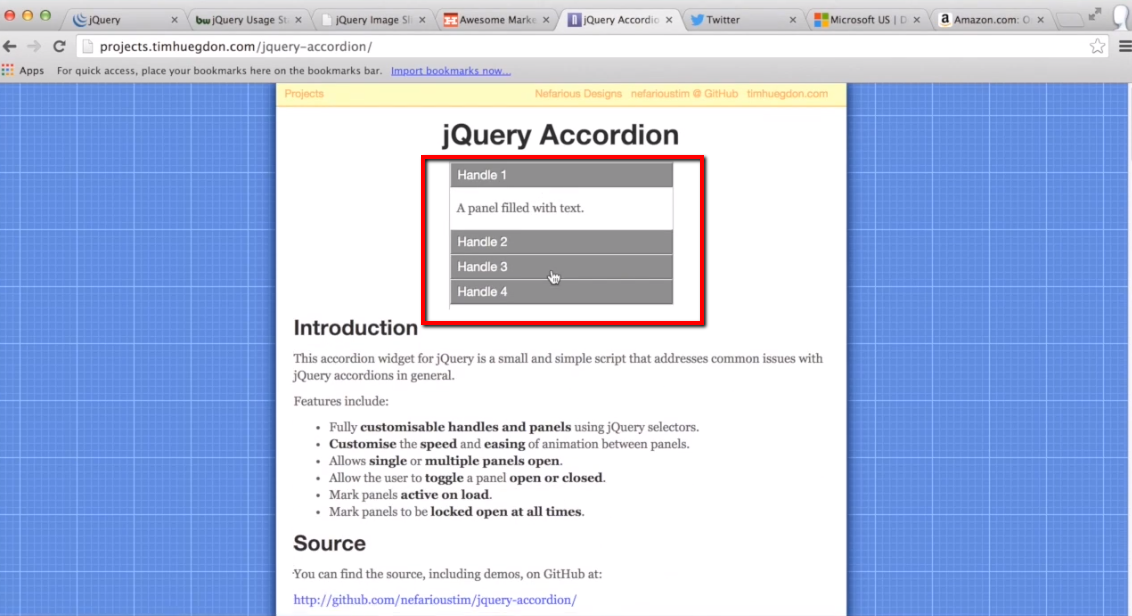Viewport: 1132px width, 616px height.
Task: Open the Chrome menu (hamburger icon)
Action: (x=1125, y=45)
